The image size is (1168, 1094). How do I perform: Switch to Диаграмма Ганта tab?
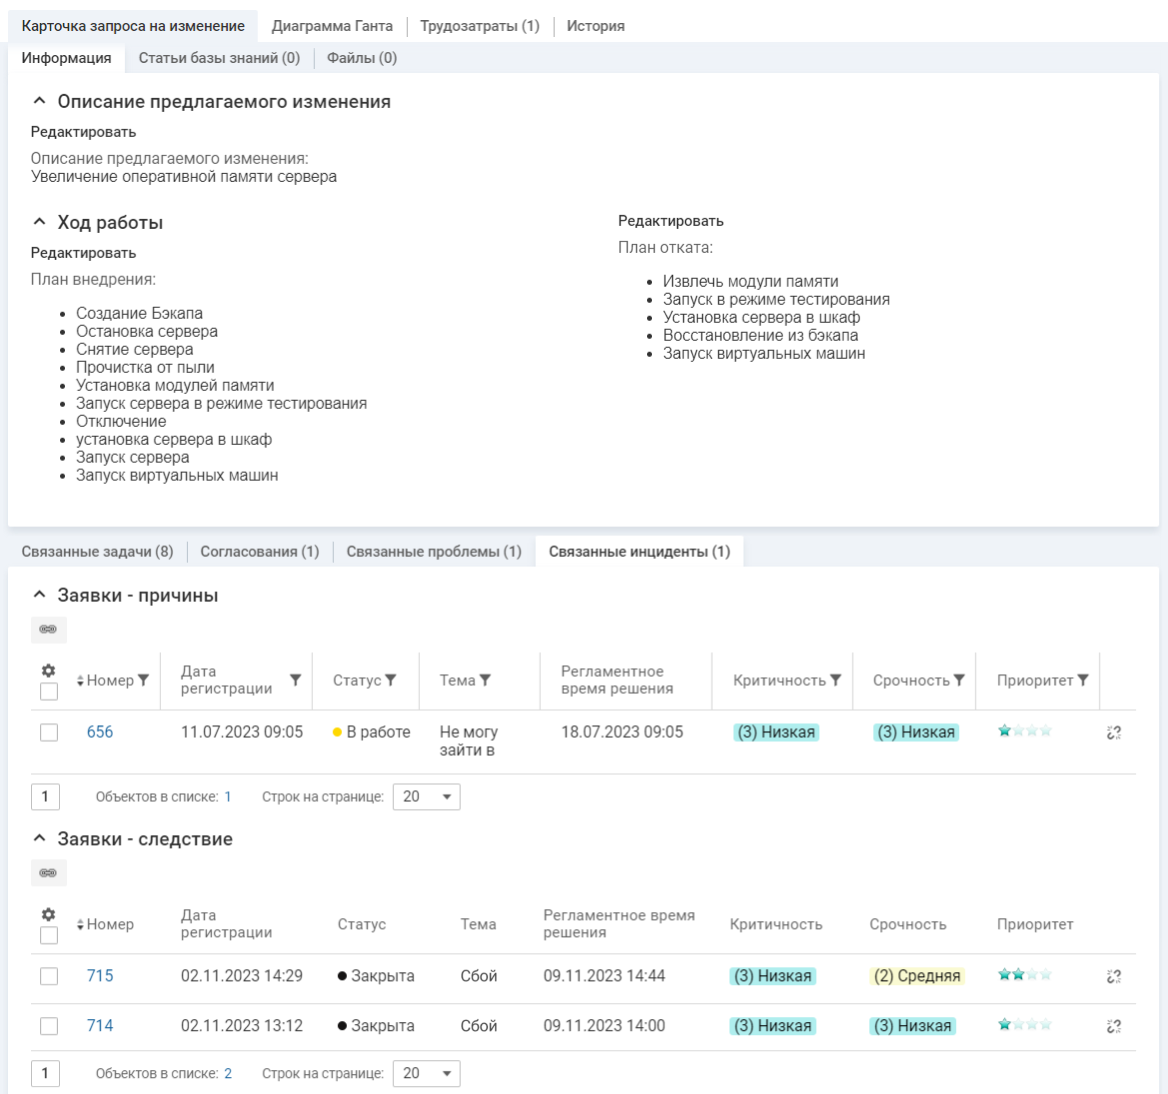click(x=332, y=26)
